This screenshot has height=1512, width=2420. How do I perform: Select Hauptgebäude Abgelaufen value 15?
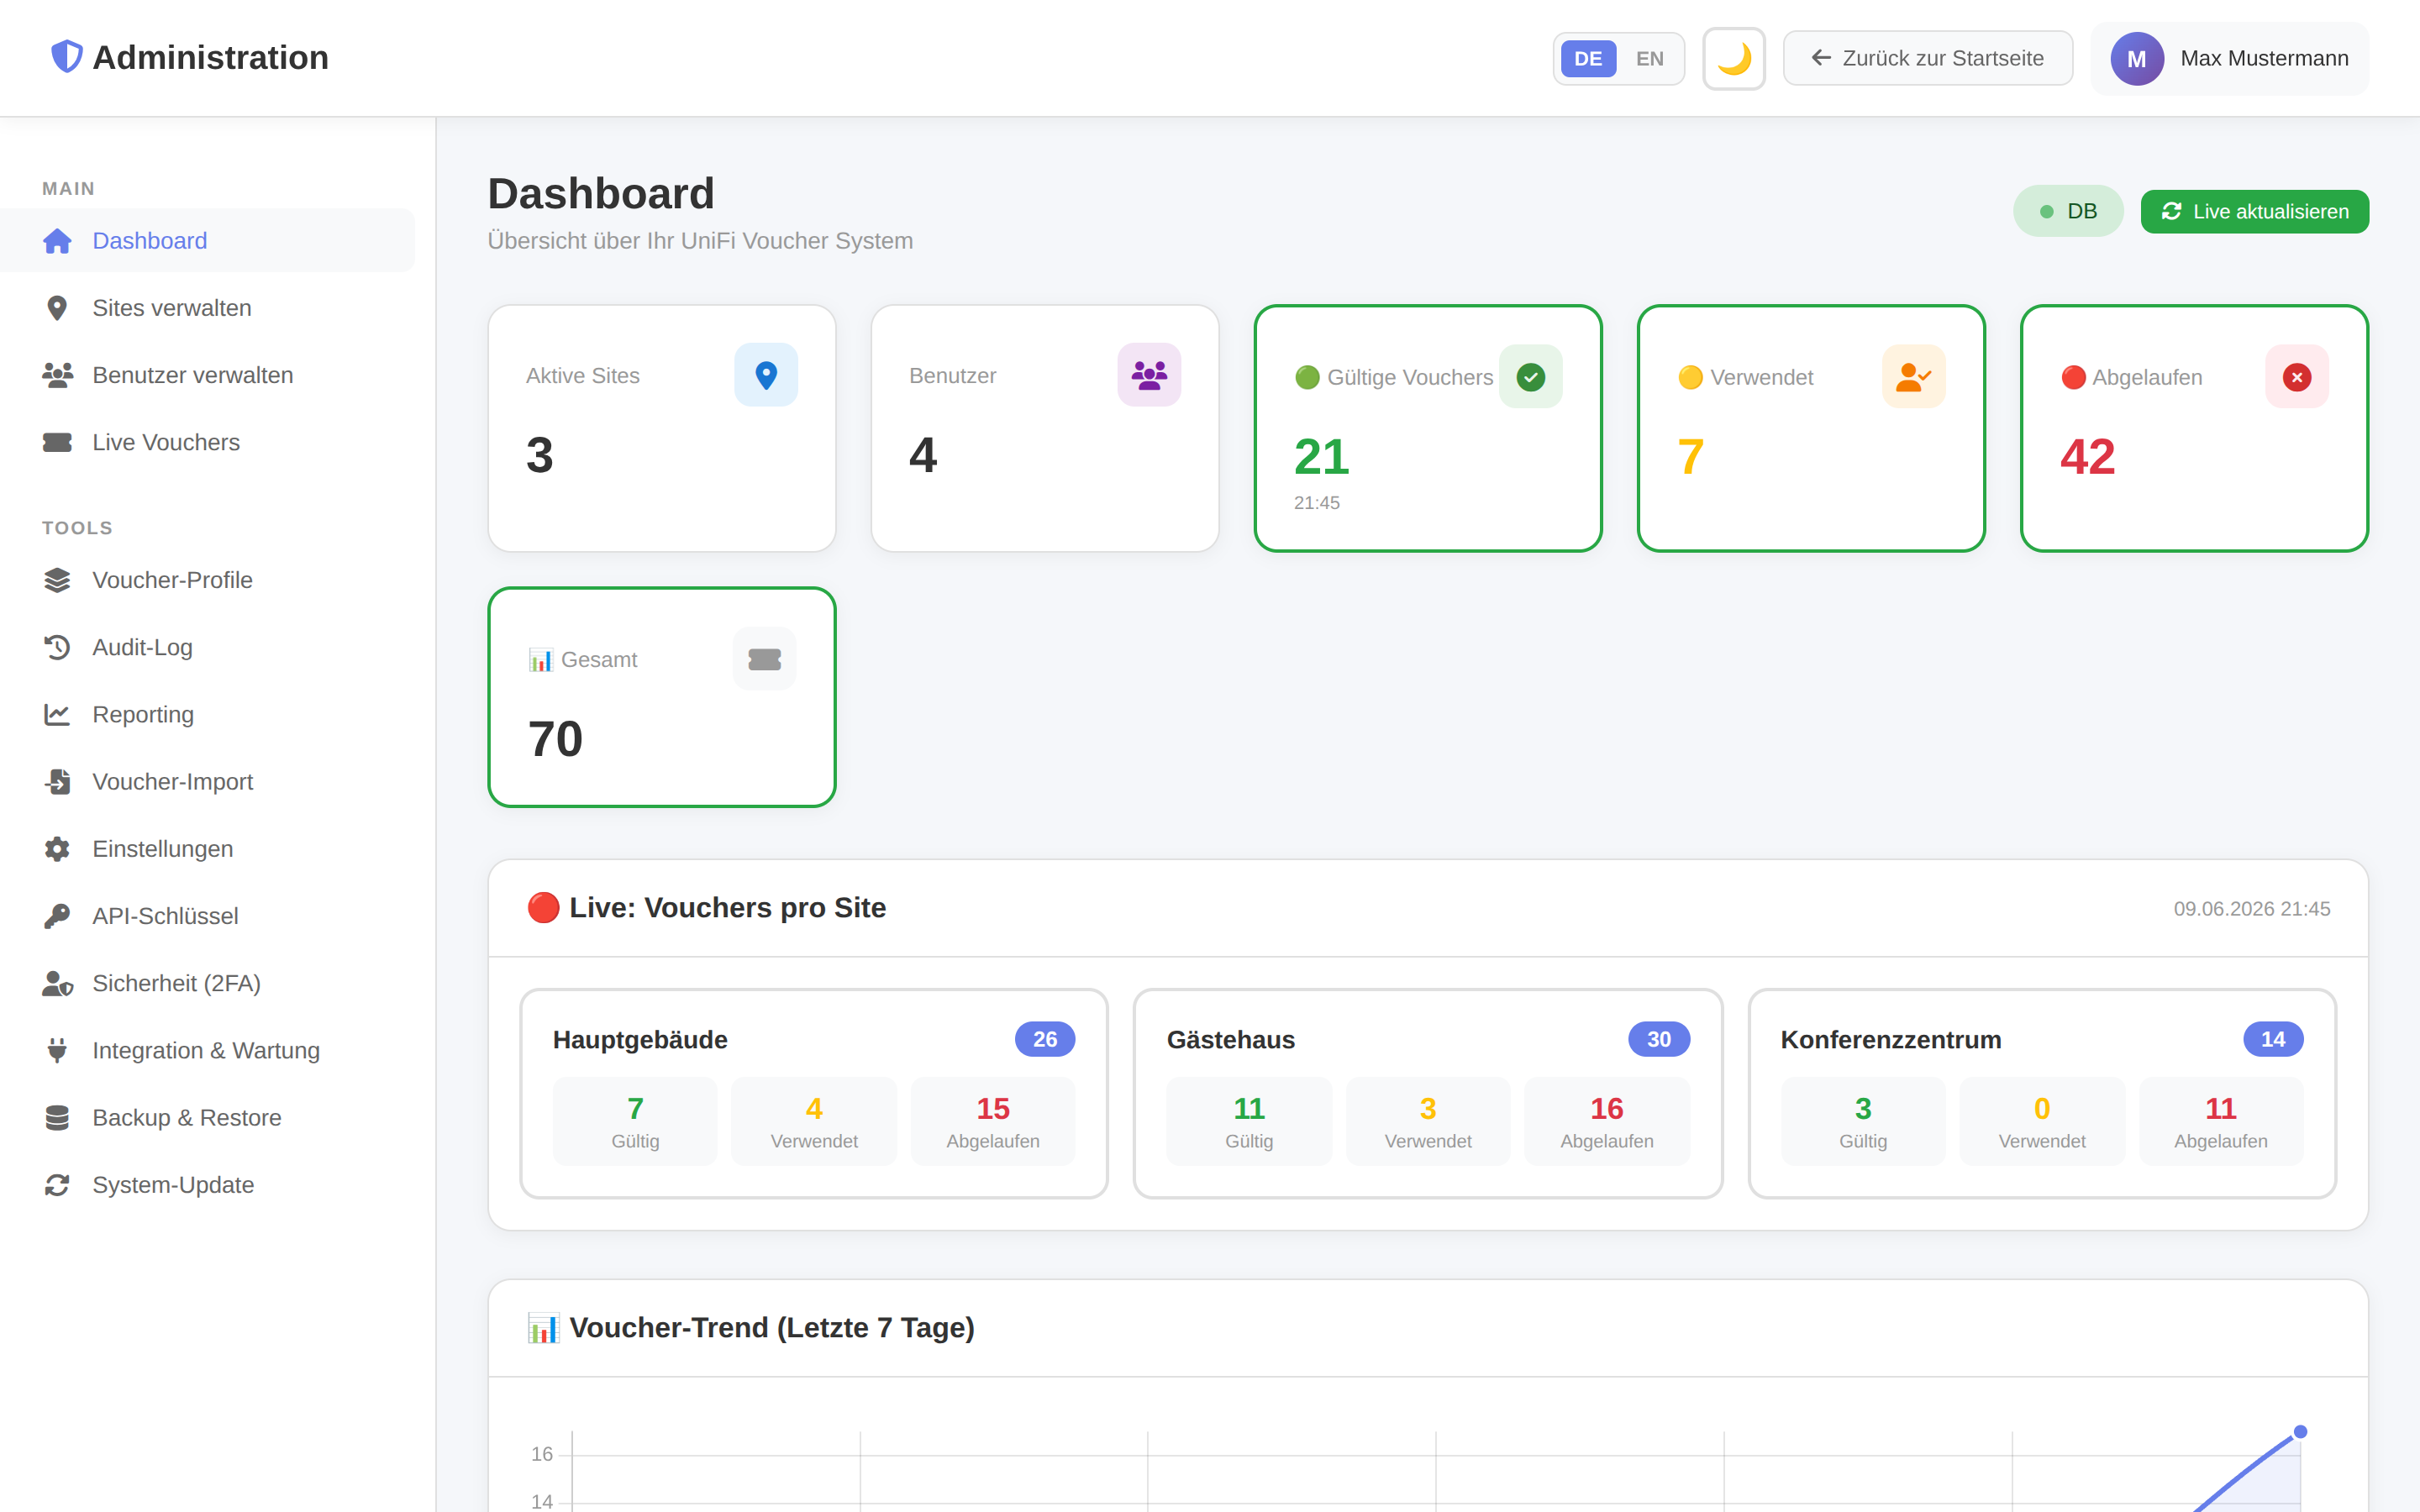point(993,1109)
